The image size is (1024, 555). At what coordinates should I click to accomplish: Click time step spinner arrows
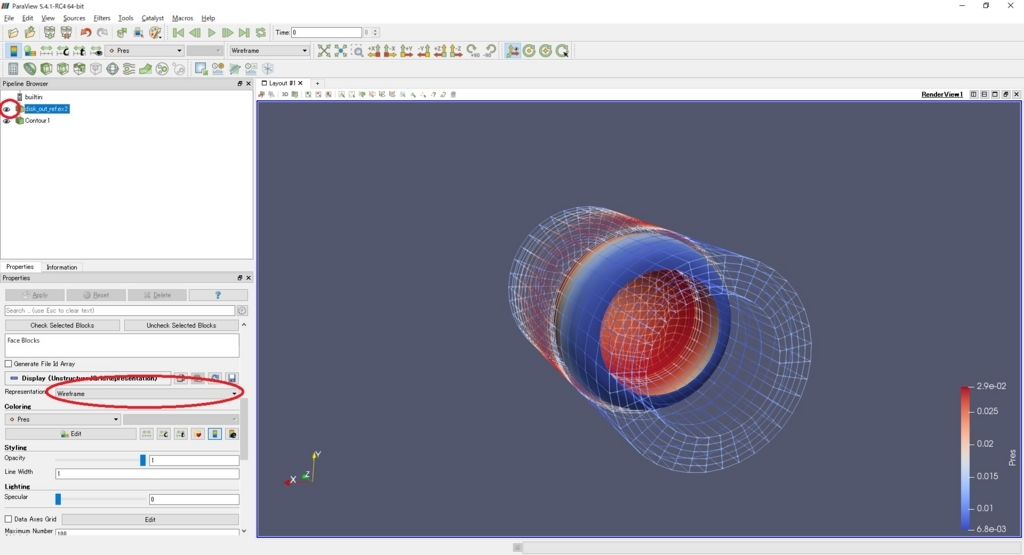pos(375,33)
